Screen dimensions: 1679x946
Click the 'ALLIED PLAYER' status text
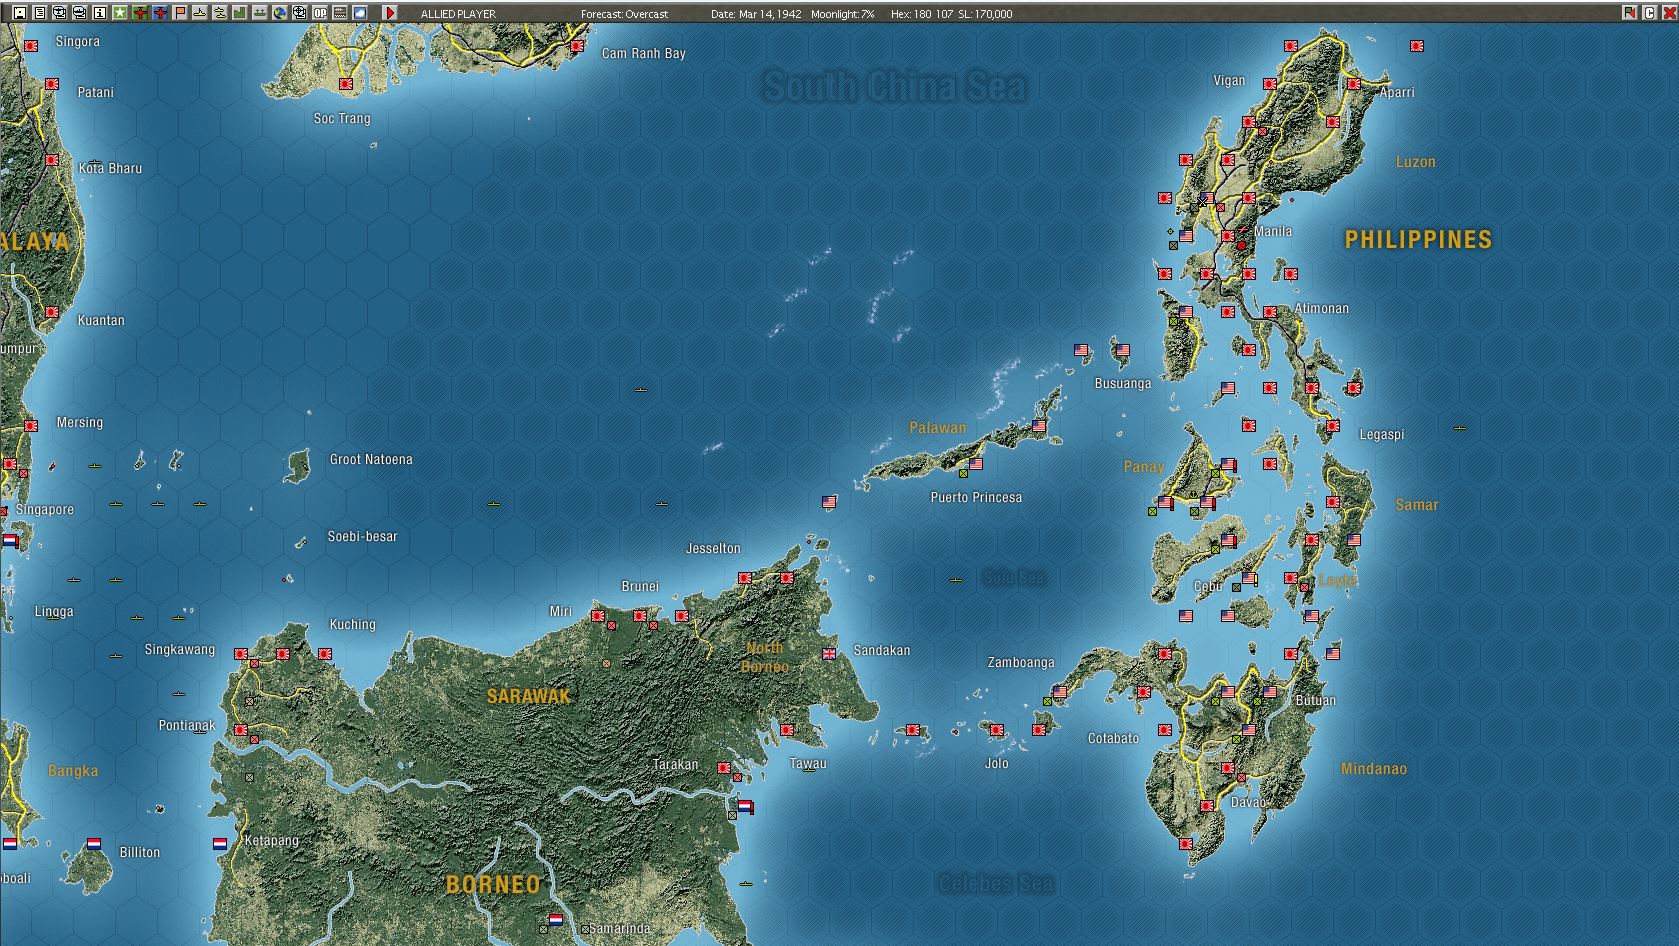(x=458, y=14)
